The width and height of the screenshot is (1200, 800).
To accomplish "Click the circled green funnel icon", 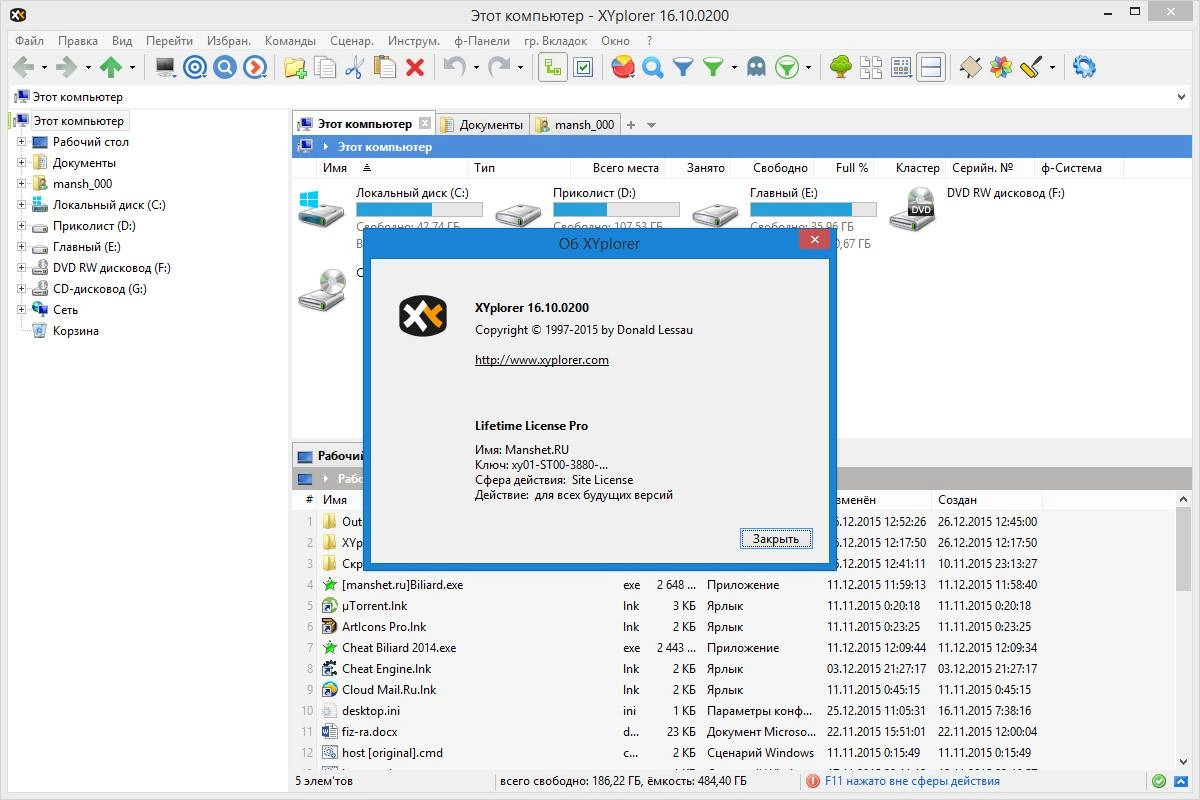I will (x=788, y=67).
